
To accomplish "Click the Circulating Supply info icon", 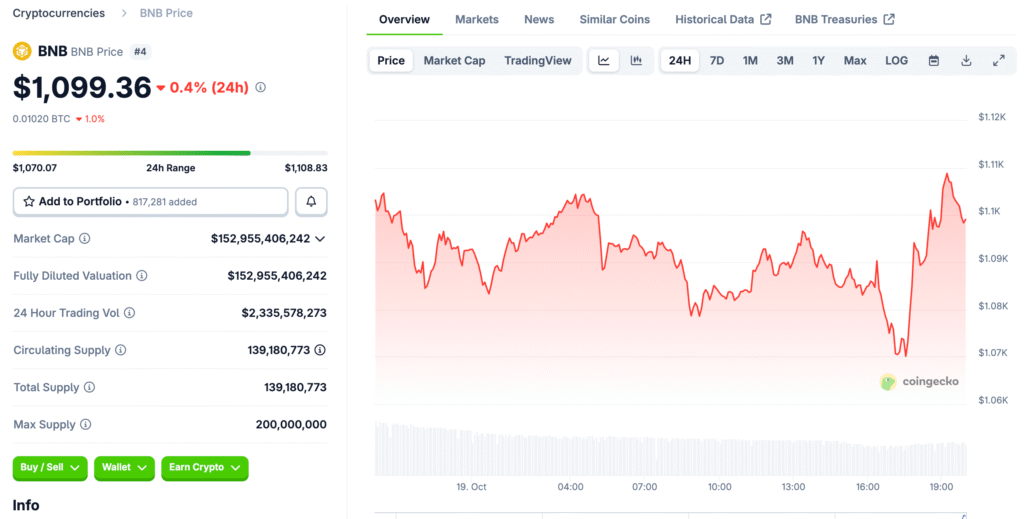I will [x=121, y=350].
